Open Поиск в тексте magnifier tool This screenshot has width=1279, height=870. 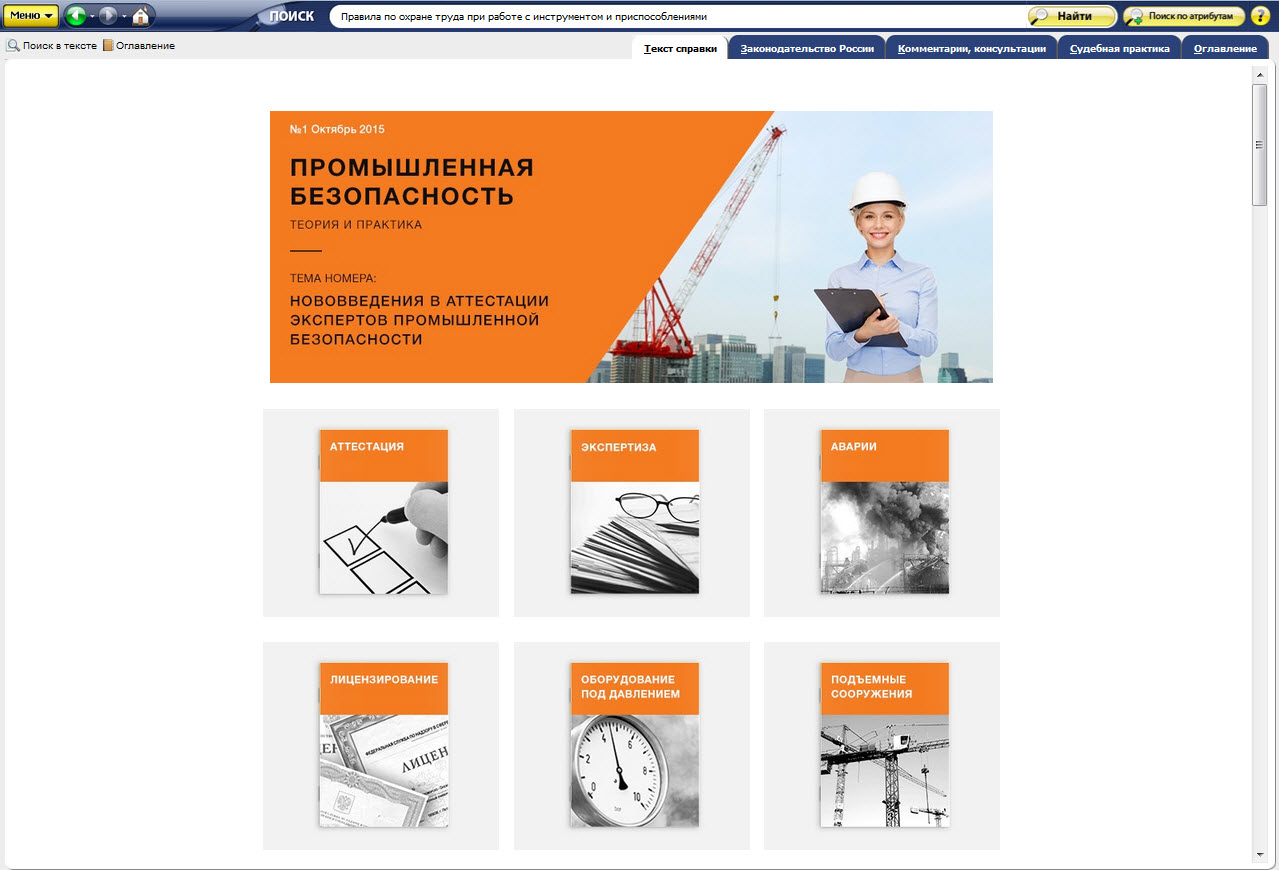14,46
